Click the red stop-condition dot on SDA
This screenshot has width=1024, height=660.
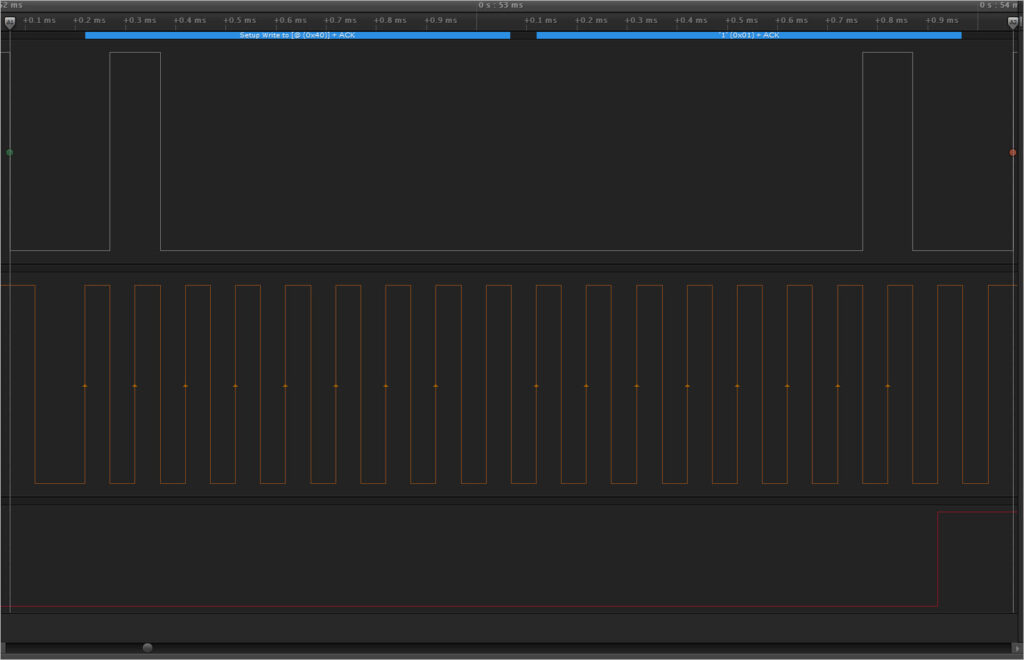coord(1013,152)
